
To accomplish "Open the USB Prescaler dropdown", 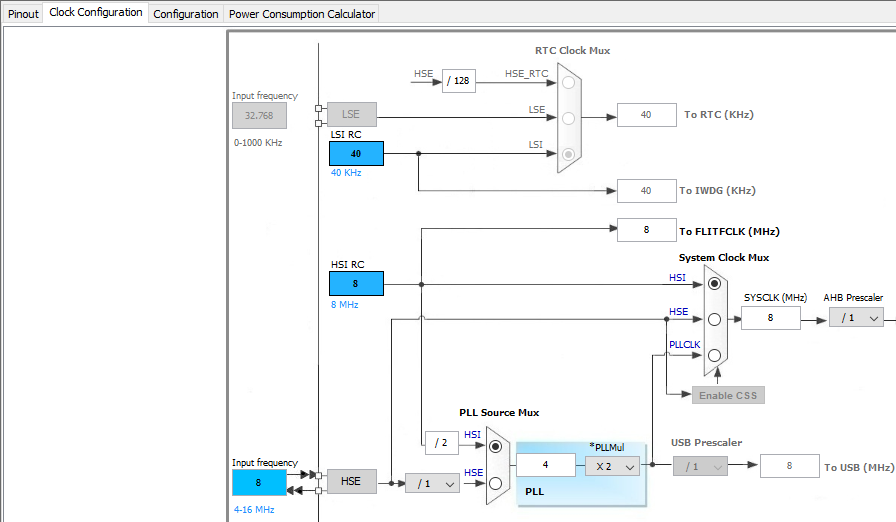I will pyautogui.click(x=700, y=466).
